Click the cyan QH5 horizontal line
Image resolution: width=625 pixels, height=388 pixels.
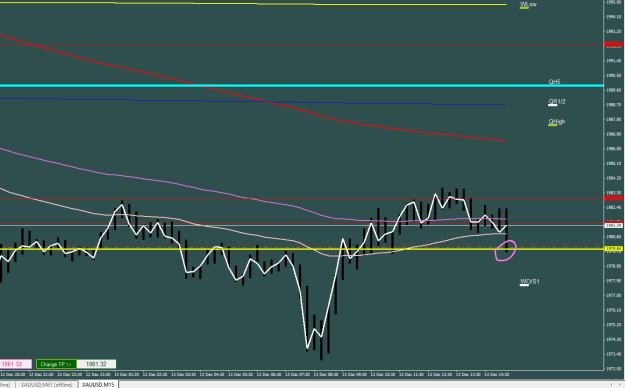click(302, 85)
